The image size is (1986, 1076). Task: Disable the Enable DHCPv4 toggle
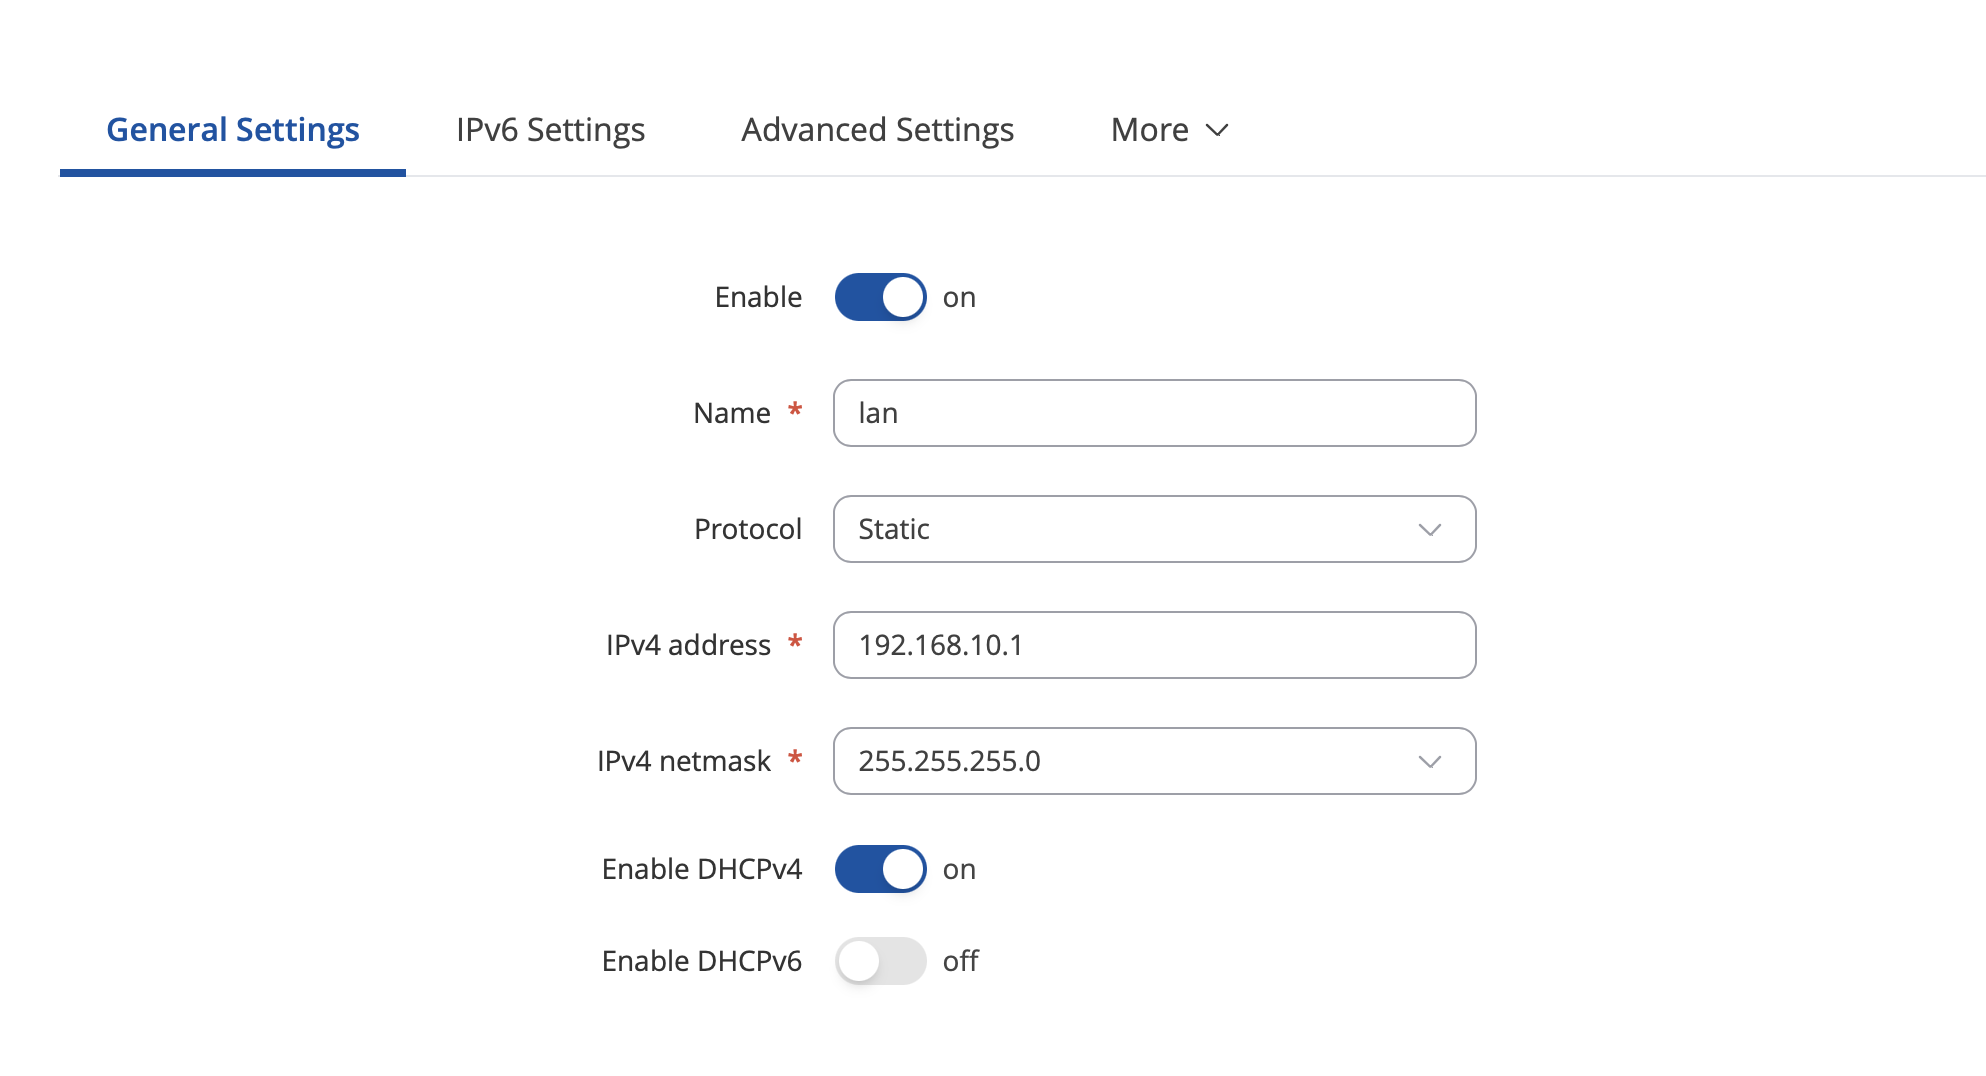pyautogui.click(x=880, y=869)
